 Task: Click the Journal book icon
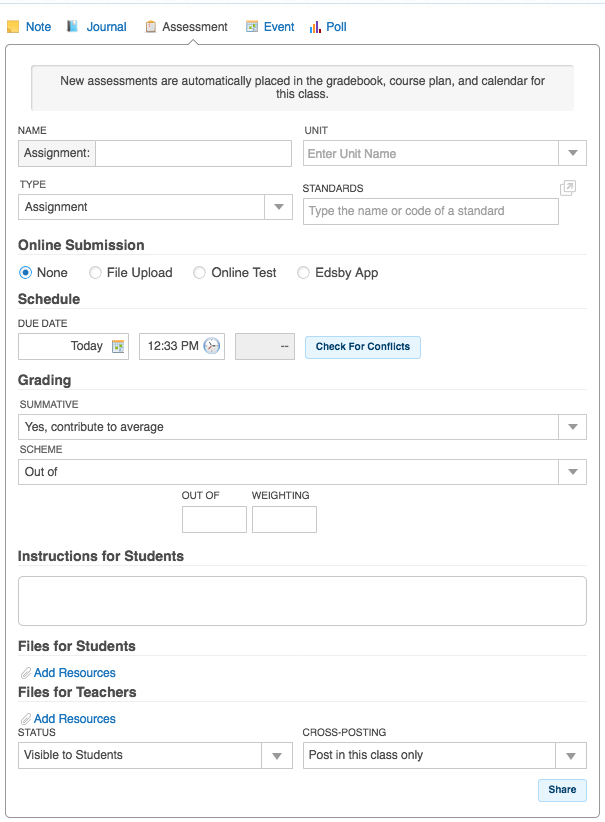tap(72, 27)
